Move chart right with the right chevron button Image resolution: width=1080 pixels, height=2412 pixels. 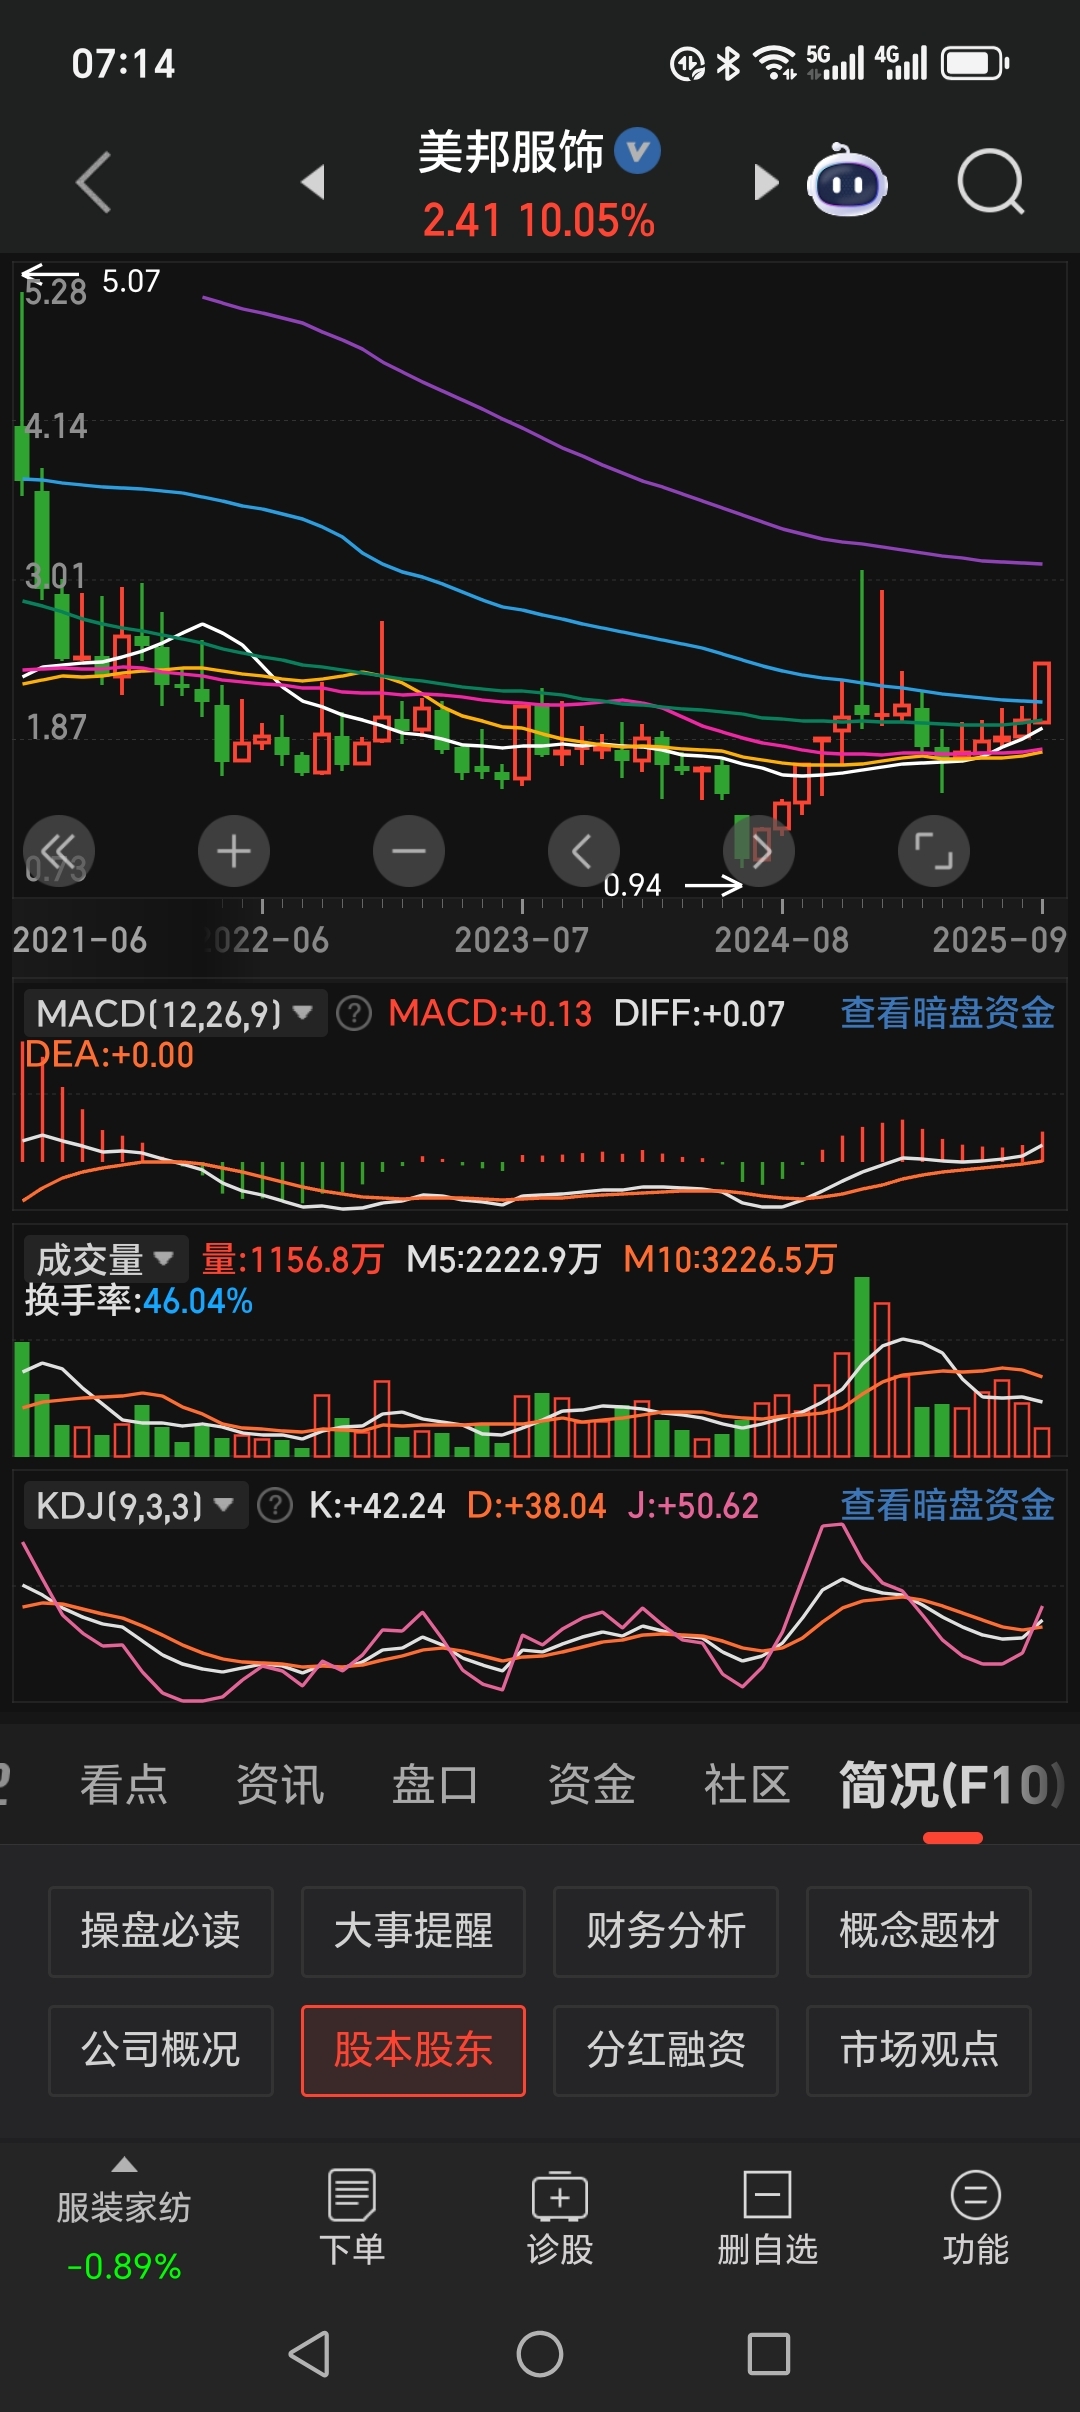[759, 851]
